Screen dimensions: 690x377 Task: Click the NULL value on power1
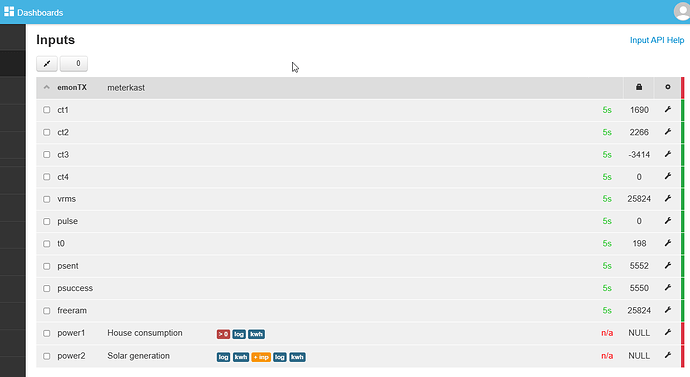coord(639,333)
